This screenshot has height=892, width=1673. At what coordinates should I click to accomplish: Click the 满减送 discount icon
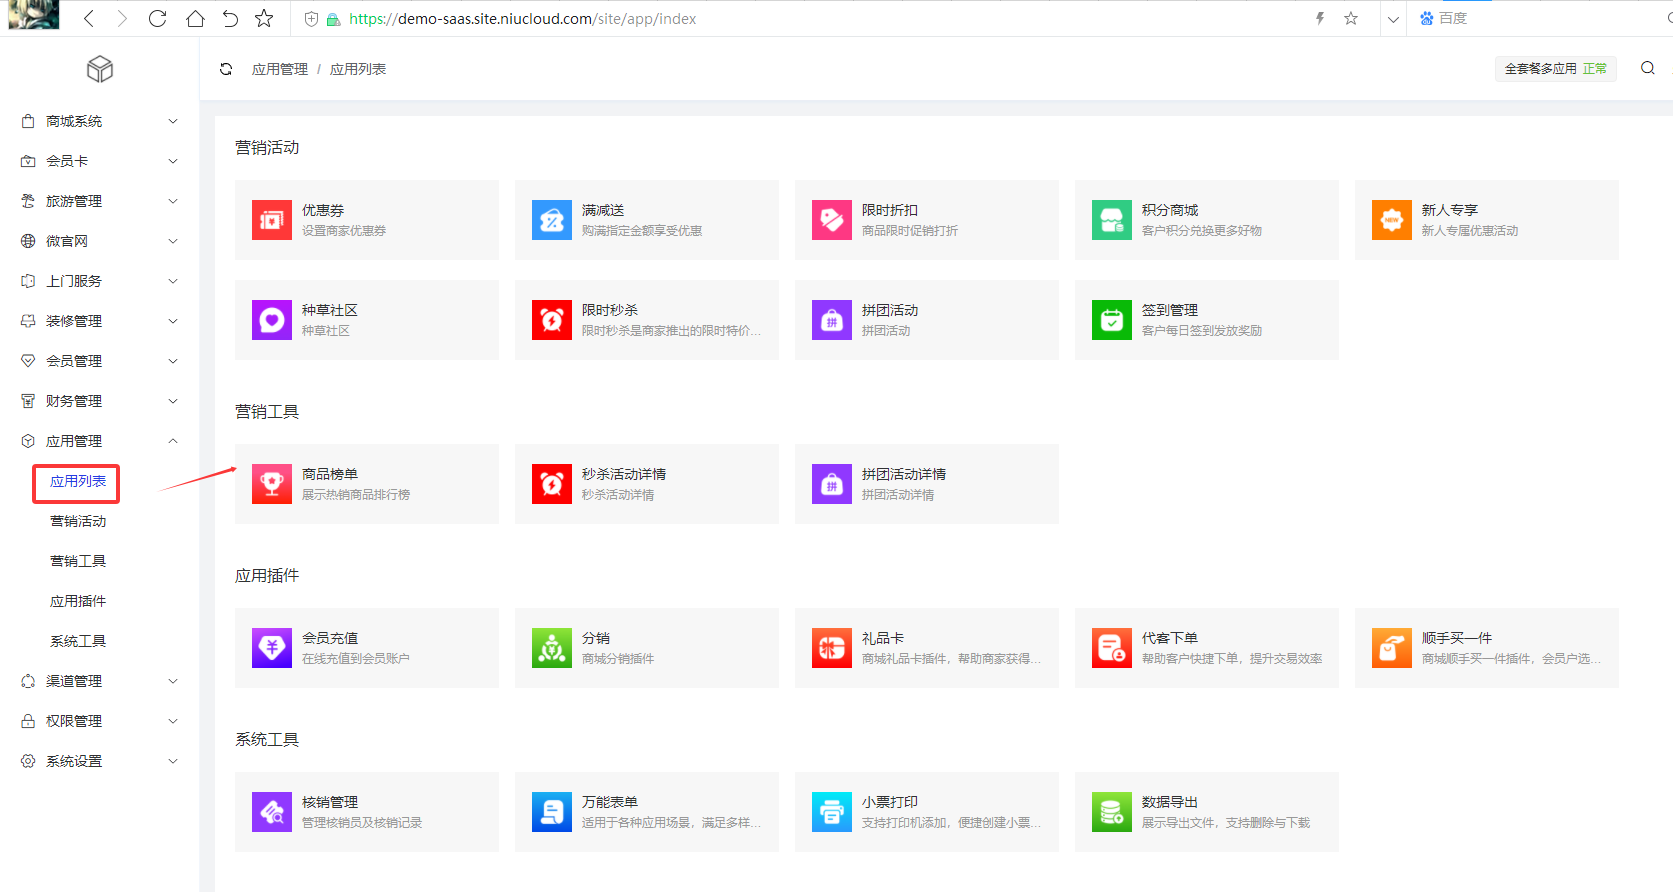[x=552, y=220]
